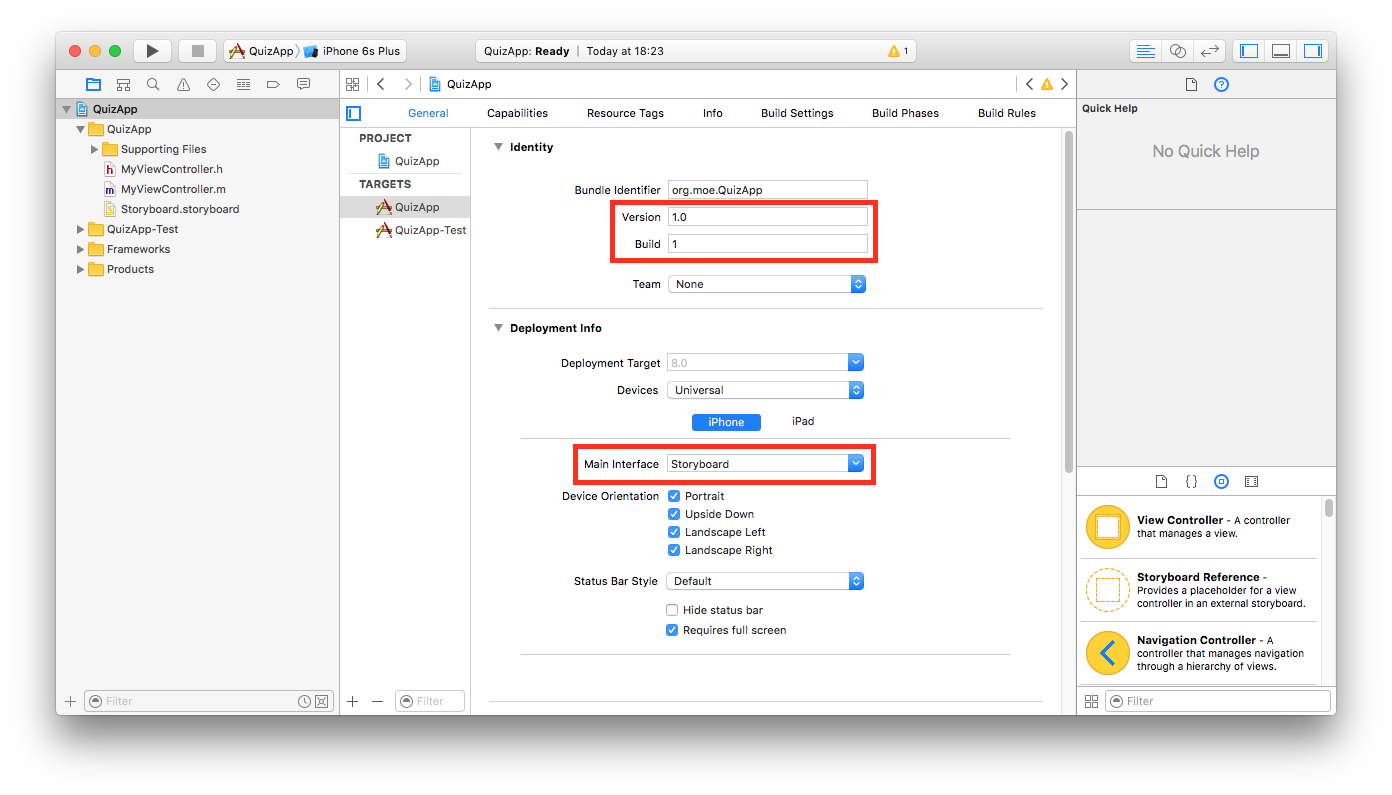
Task: Open the Report navigator speech bubble icon
Action: point(303,84)
